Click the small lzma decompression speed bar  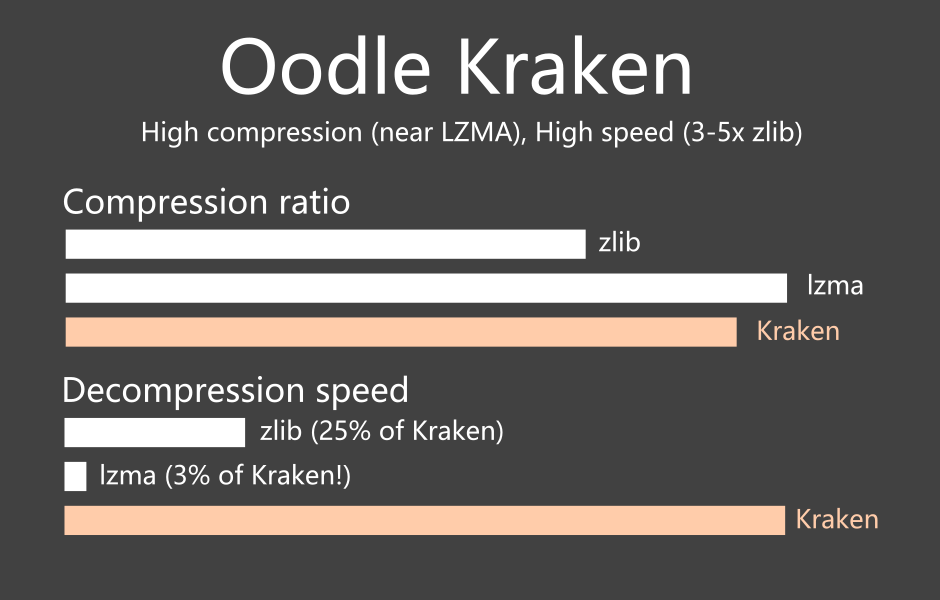76,477
